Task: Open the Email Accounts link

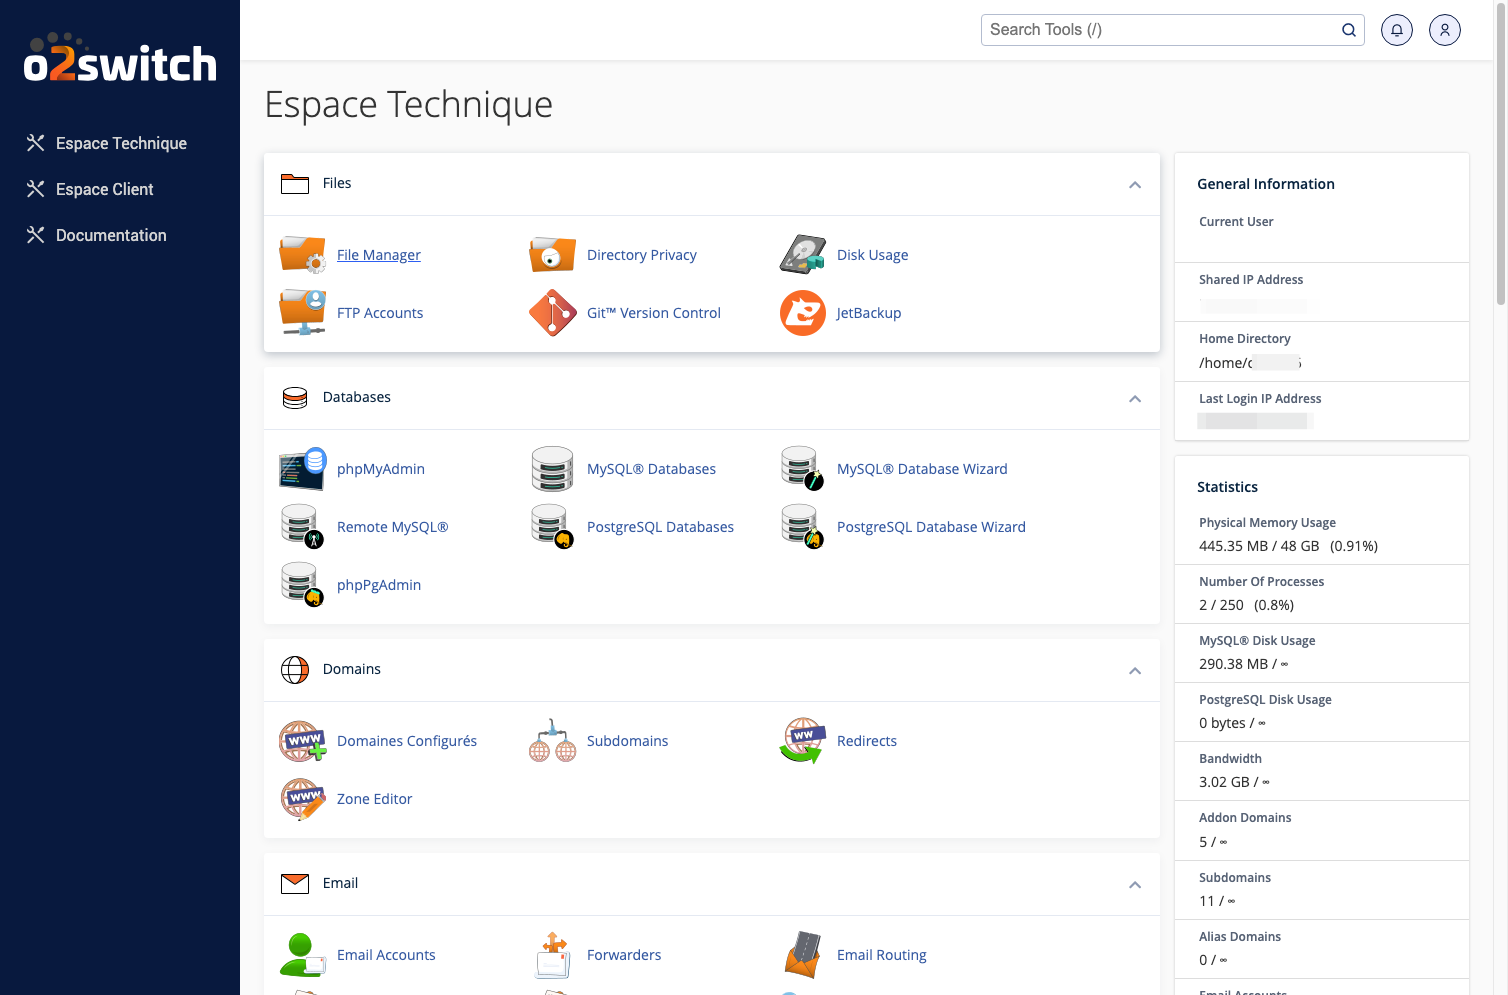Action: pos(386,955)
